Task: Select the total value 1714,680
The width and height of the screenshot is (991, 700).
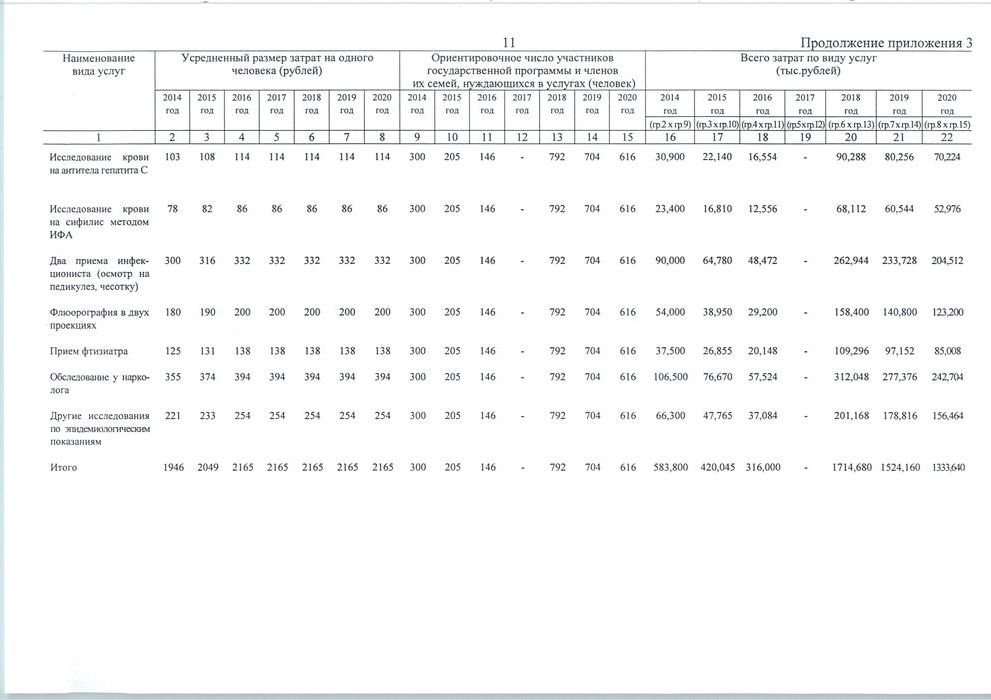Action: 851,468
